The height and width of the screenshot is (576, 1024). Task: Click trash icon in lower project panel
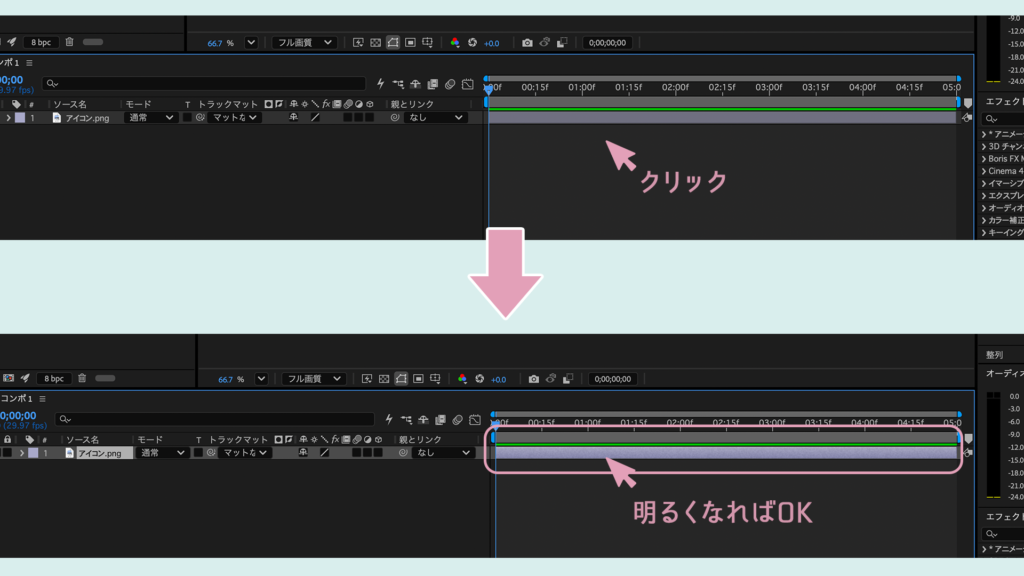82,378
